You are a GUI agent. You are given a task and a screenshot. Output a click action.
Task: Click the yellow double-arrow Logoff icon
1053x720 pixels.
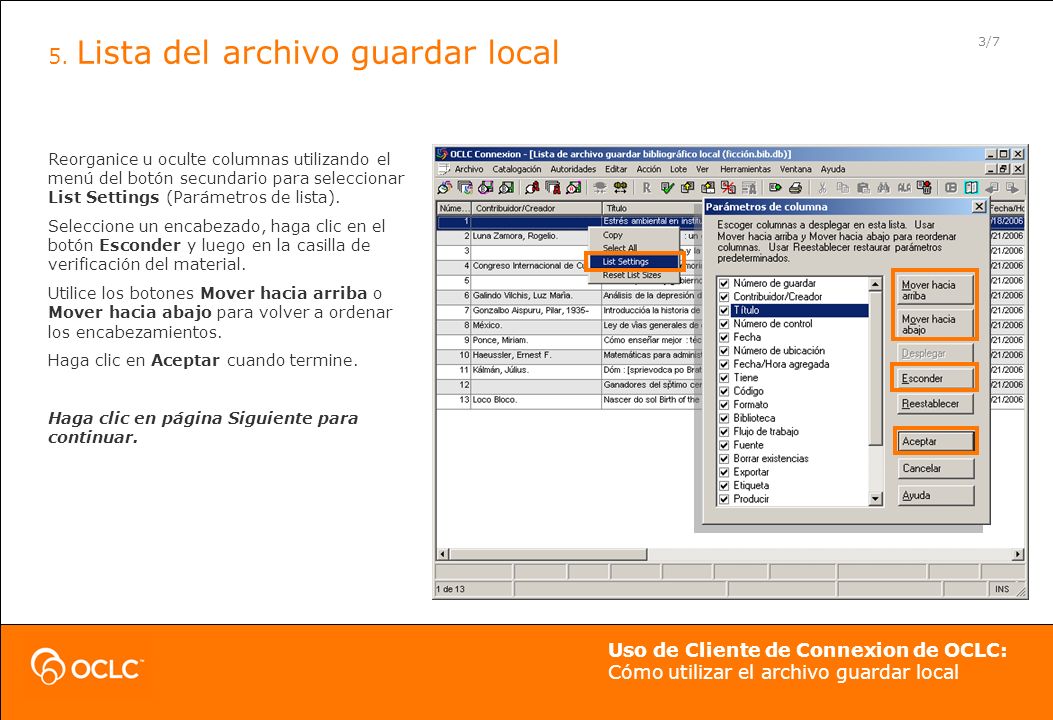(620, 187)
